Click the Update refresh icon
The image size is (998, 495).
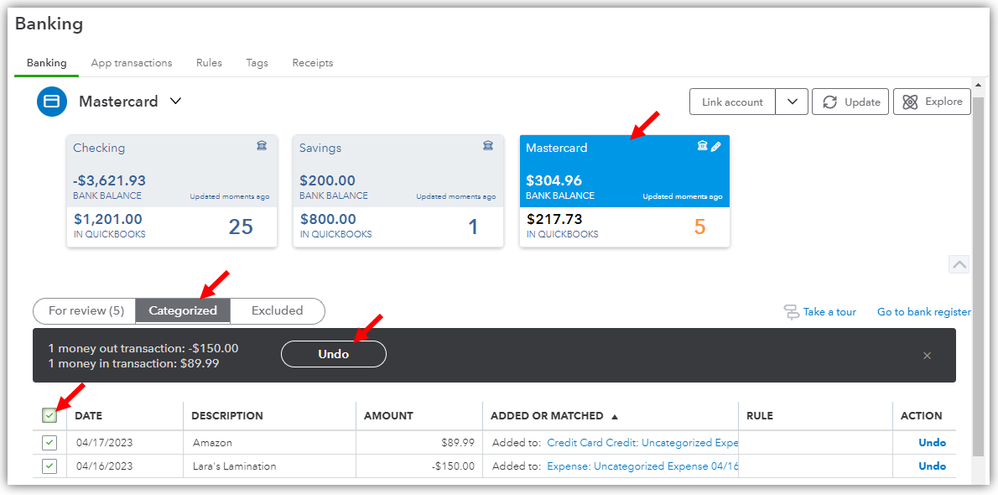point(830,102)
